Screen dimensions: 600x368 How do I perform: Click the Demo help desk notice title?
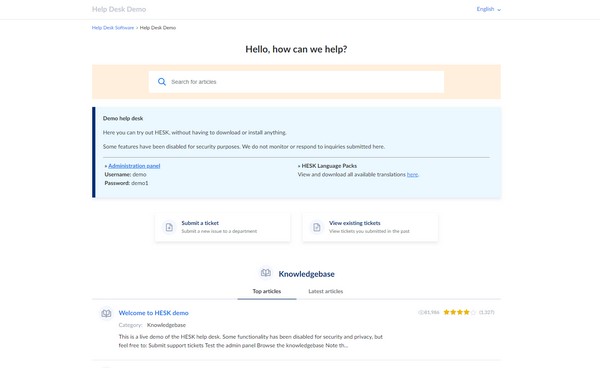pos(123,118)
